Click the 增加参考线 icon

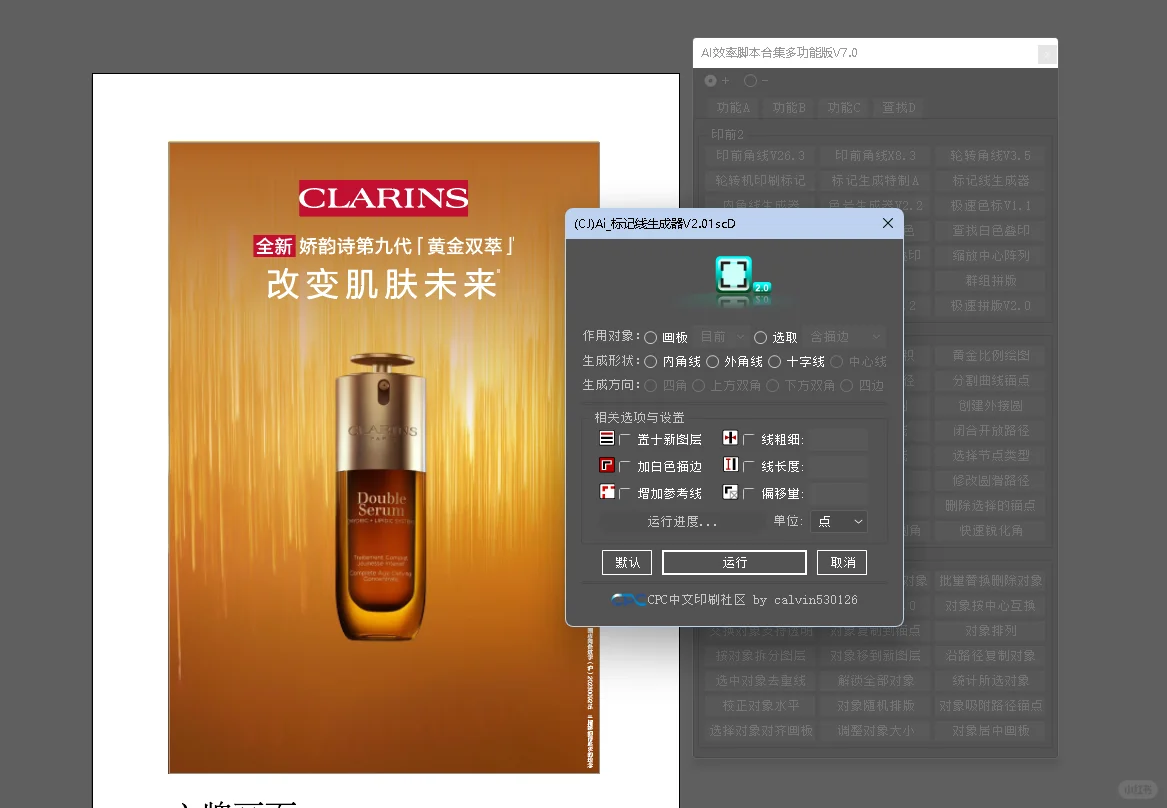click(x=608, y=491)
